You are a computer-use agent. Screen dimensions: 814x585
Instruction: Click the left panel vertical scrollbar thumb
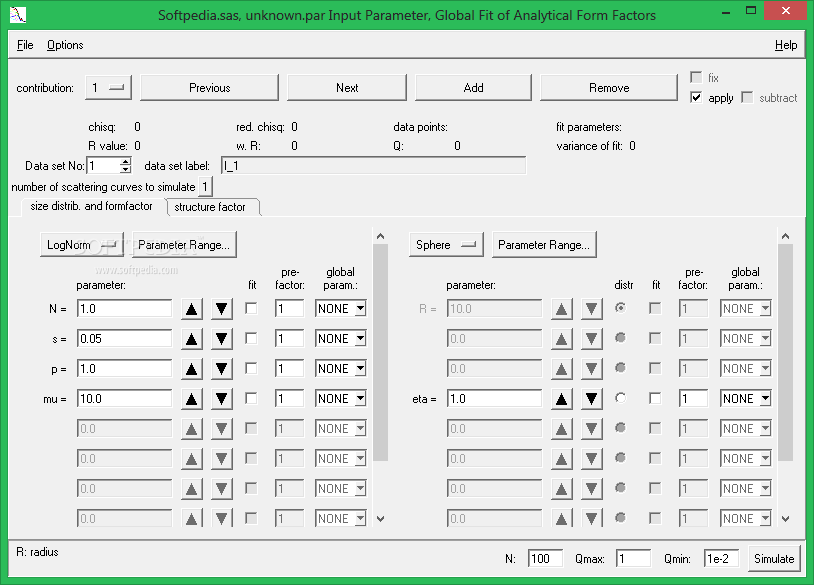point(381,352)
